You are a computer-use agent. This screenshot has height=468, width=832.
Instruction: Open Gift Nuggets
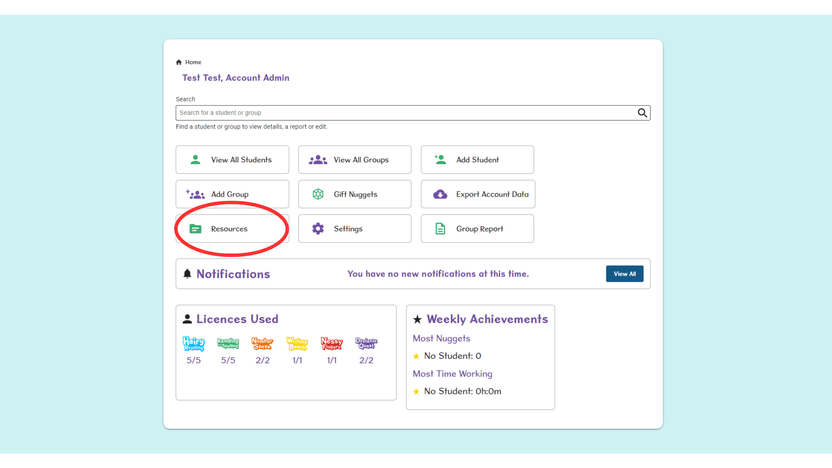[x=354, y=194]
